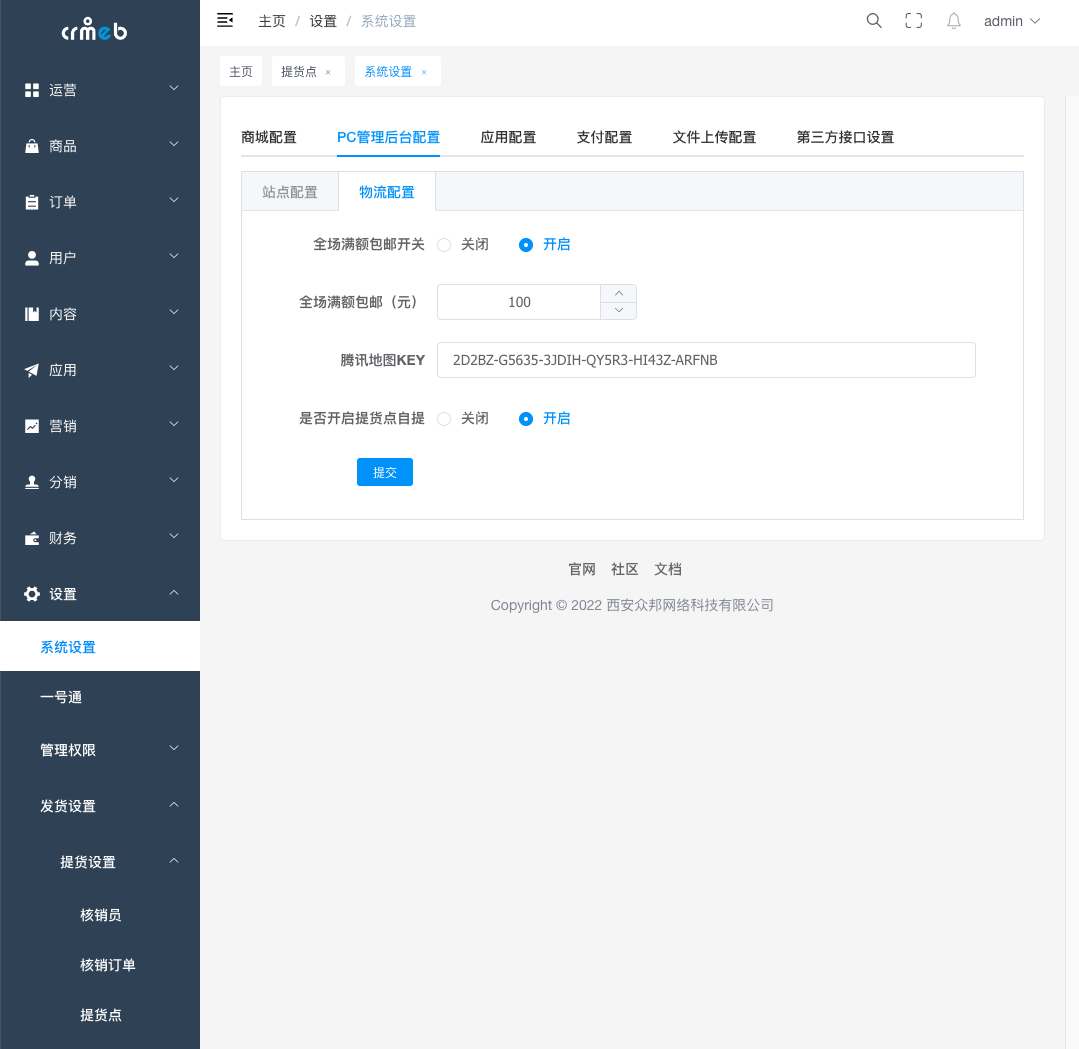The width and height of the screenshot is (1079, 1049).
Task: Click the 订单 clipboard icon
Action: click(x=32, y=202)
